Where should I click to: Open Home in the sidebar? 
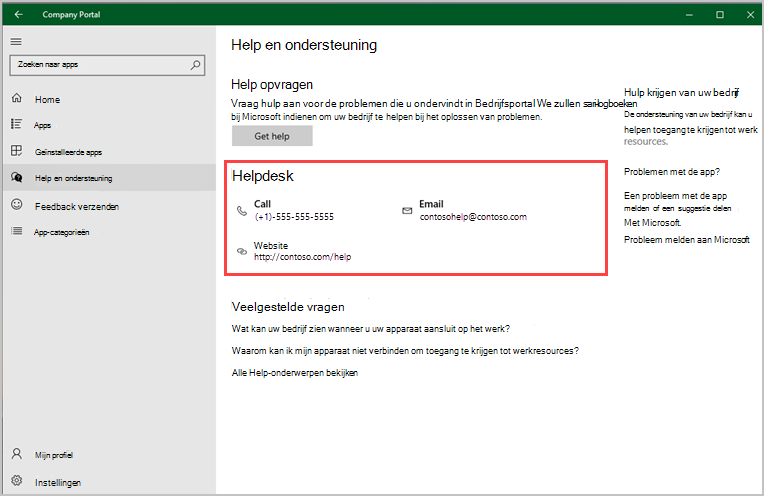click(x=109, y=99)
